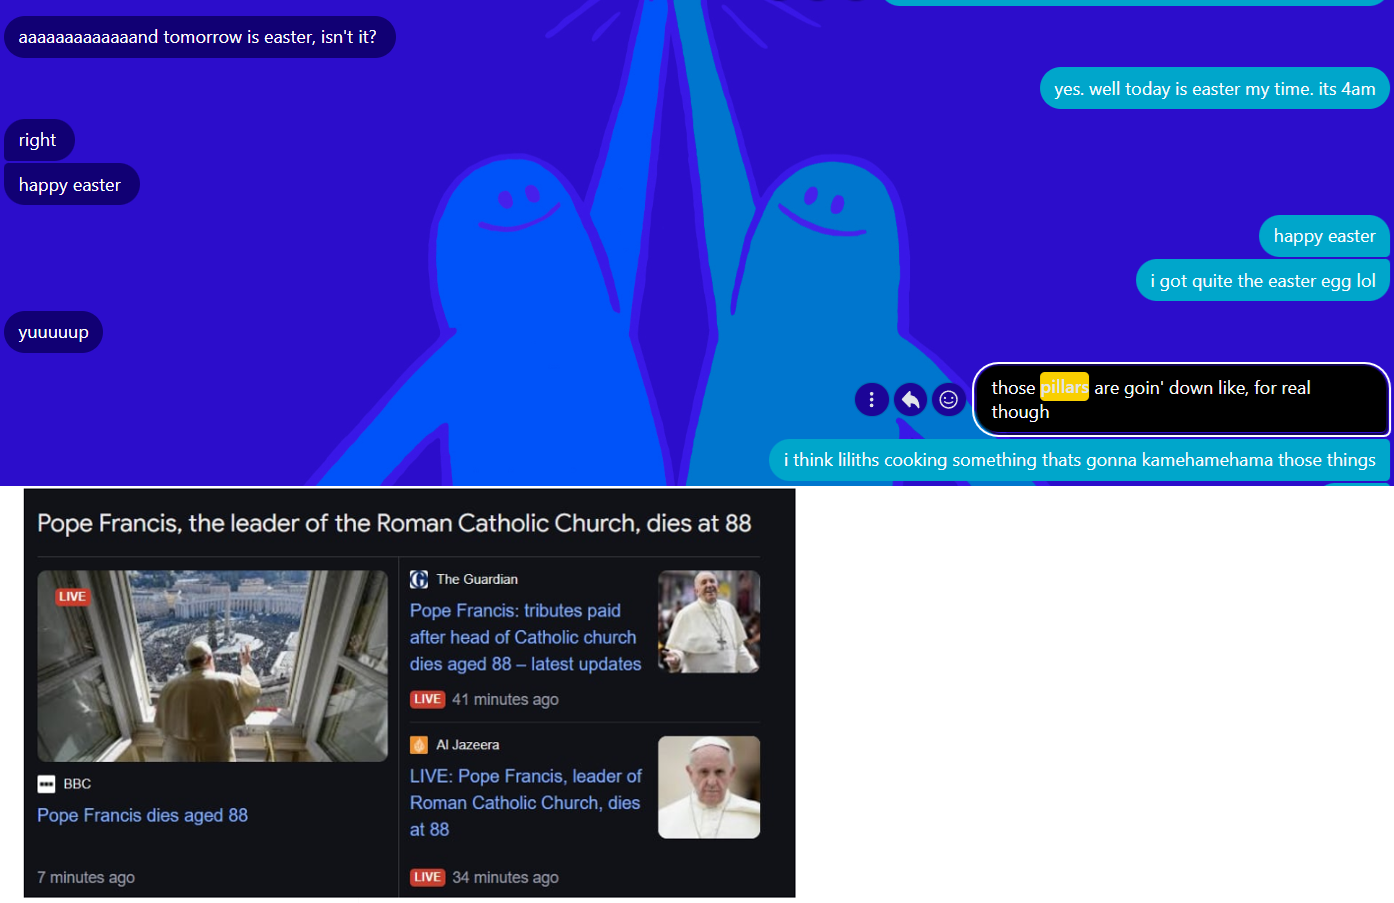Click the 'yuuuuup' message bubble
The width and height of the screenshot is (1394, 903).
54,332
